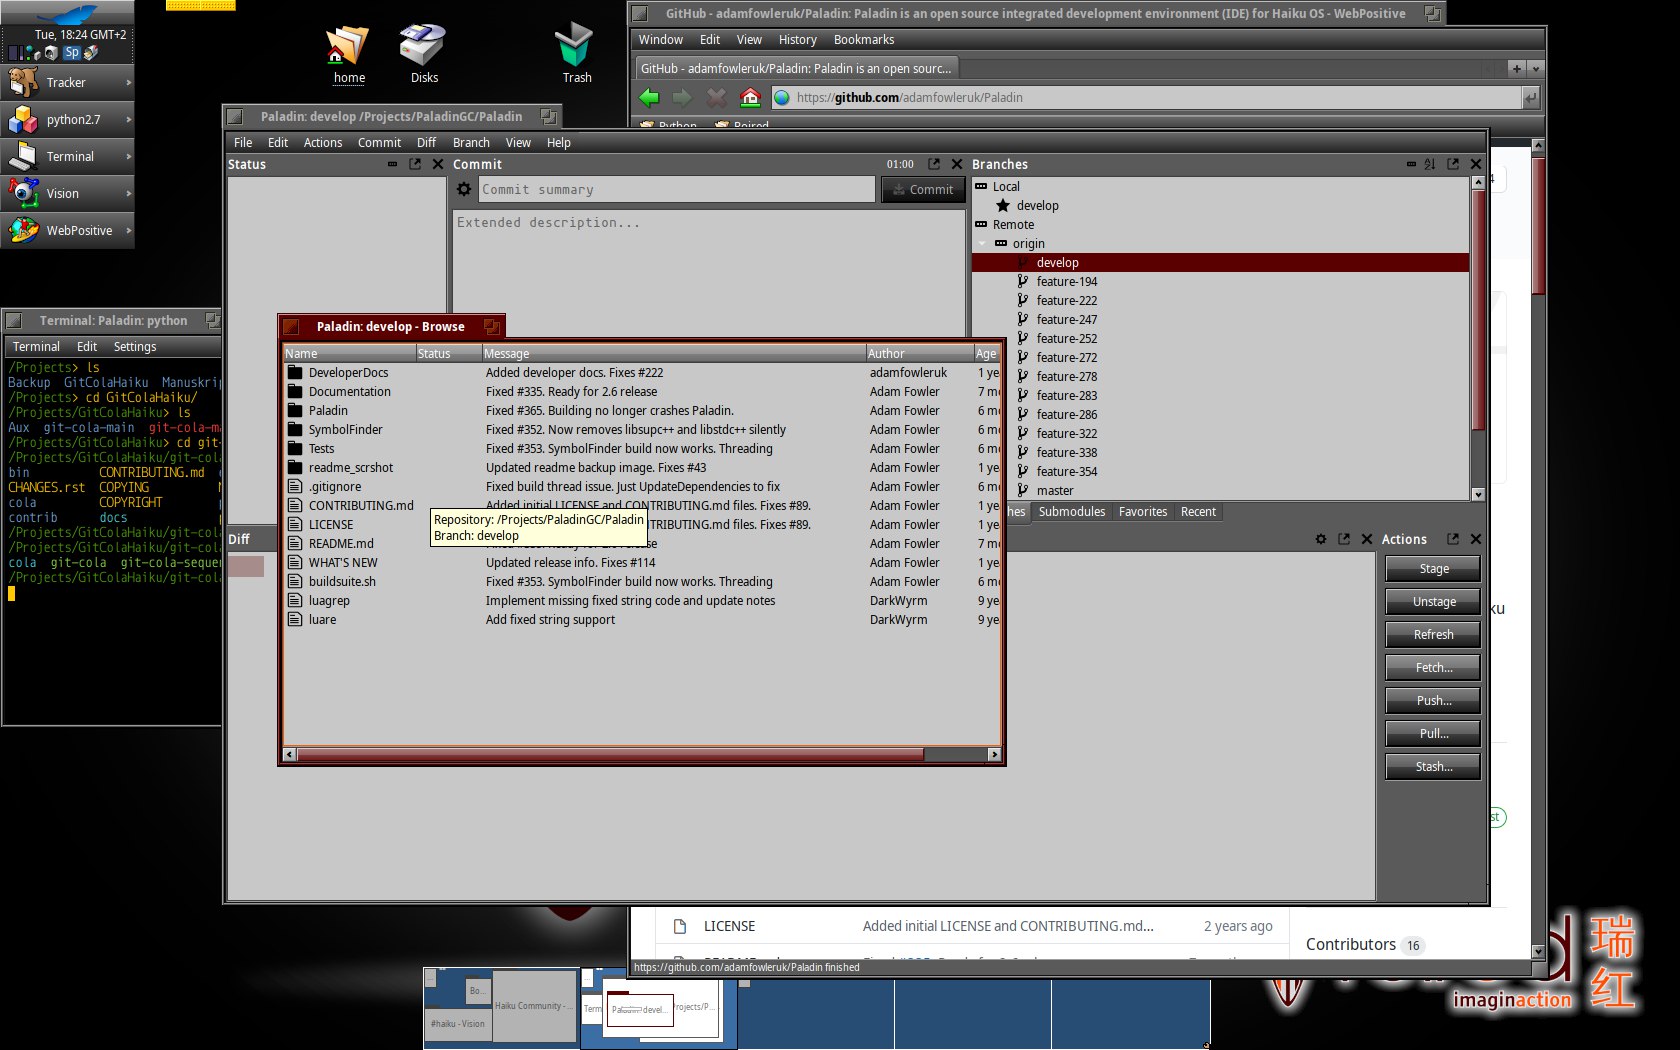Expand the WebPositive Deskbar entry

click(67, 231)
